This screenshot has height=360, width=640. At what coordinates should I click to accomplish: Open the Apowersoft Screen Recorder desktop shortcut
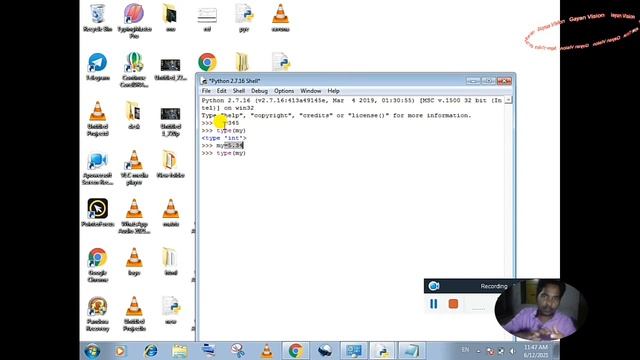tap(98, 168)
